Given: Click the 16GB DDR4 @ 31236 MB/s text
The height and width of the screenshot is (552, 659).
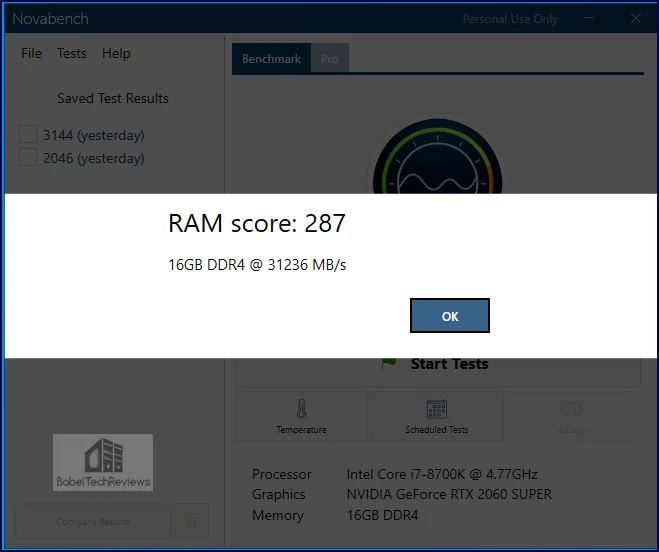Looking at the screenshot, I should point(257,265).
